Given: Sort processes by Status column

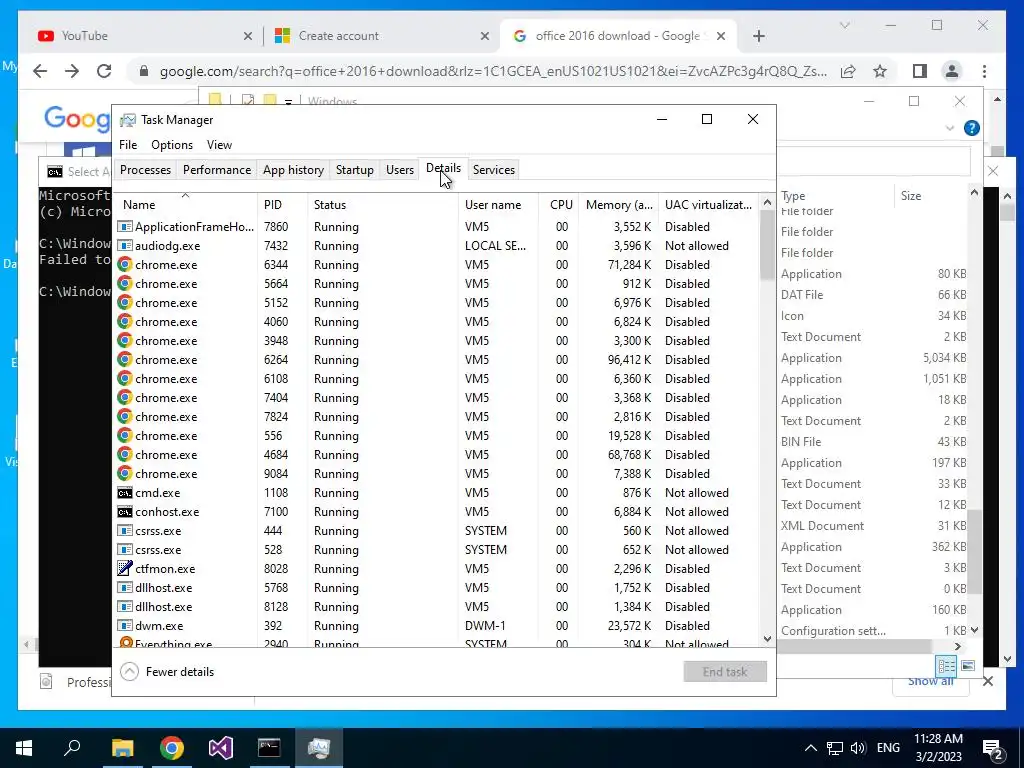Looking at the screenshot, I should 383,204.
